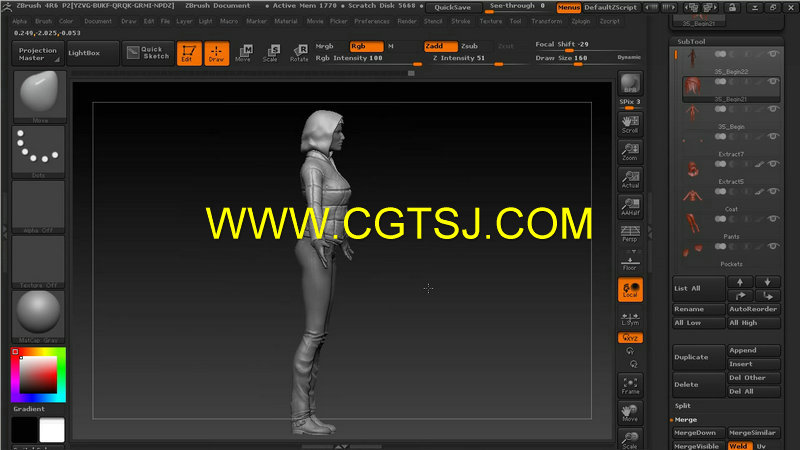Select the white secondary color swatch
This screenshot has height=450, width=800.
[52, 430]
